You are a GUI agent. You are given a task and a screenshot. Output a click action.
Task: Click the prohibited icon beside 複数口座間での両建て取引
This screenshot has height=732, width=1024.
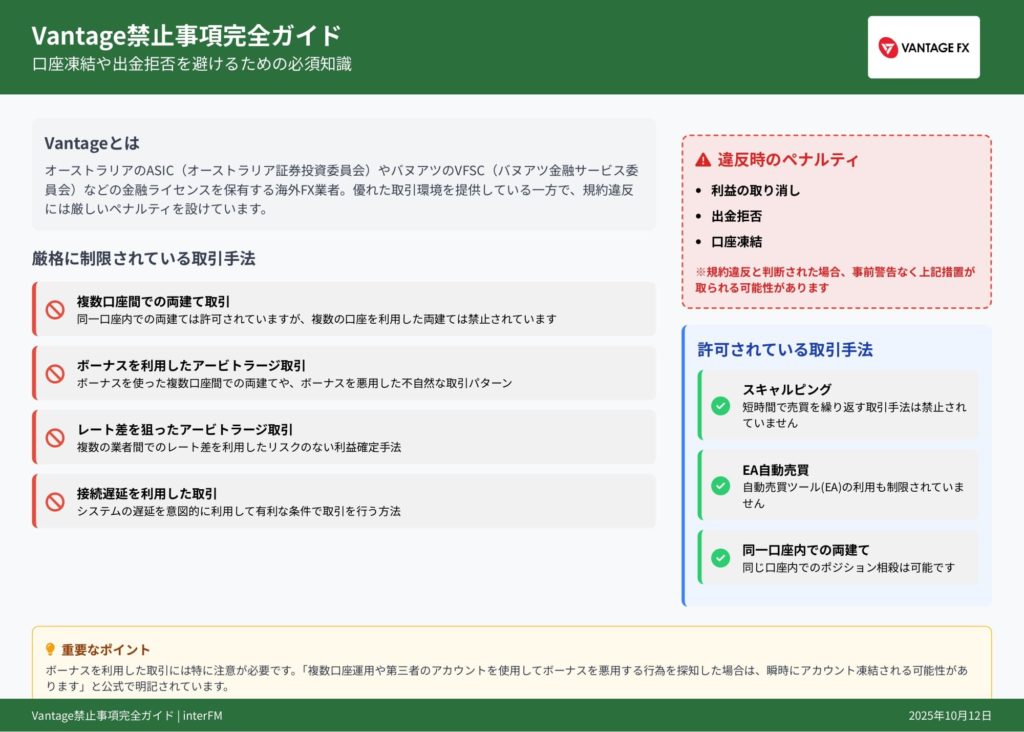55,309
